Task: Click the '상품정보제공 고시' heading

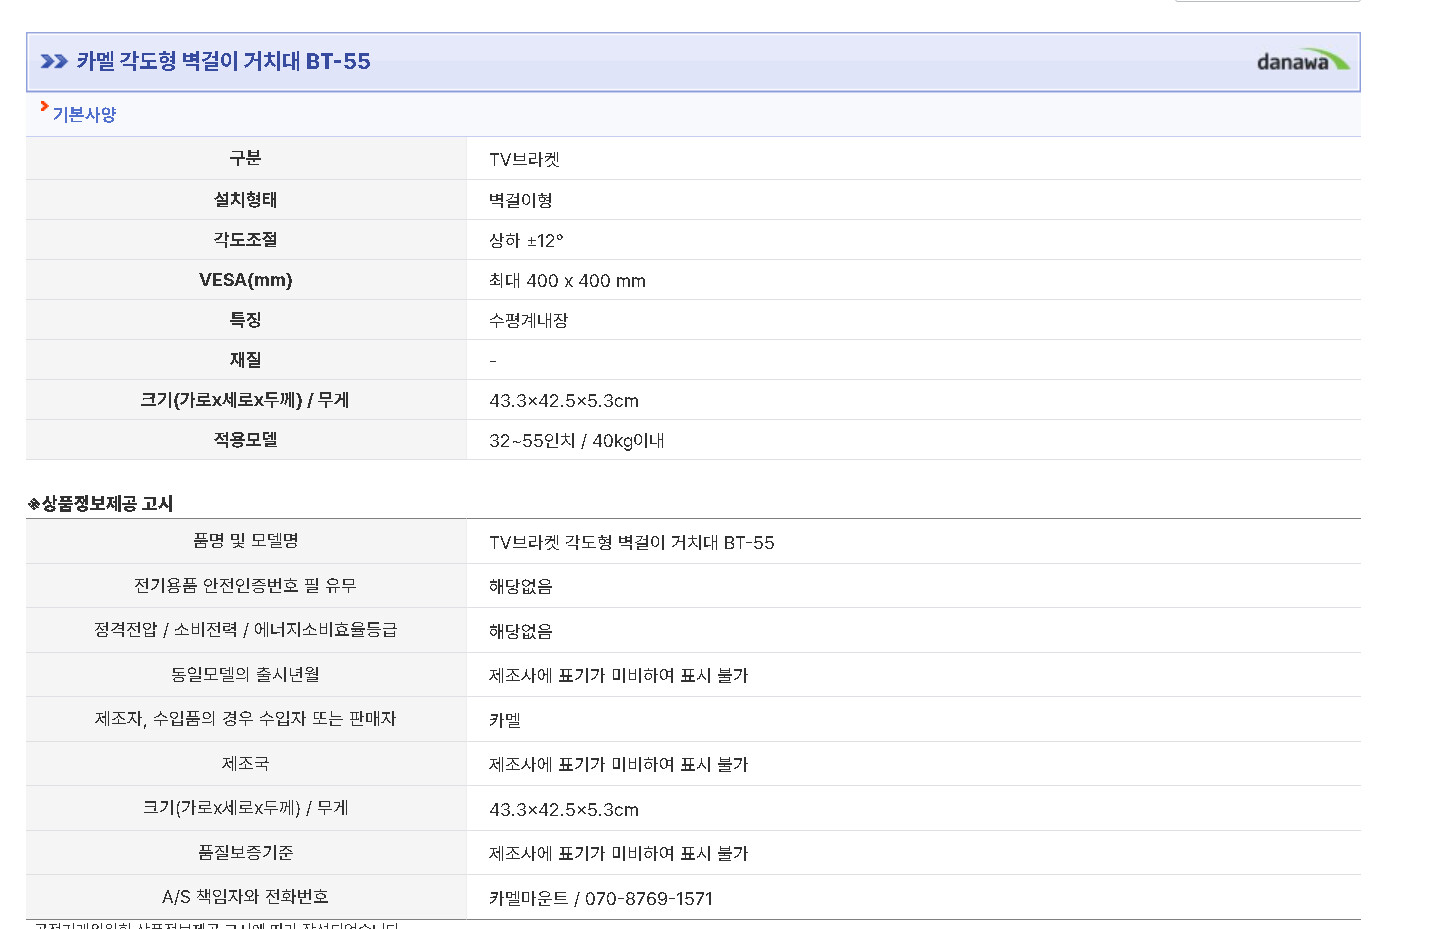Action: tap(100, 503)
